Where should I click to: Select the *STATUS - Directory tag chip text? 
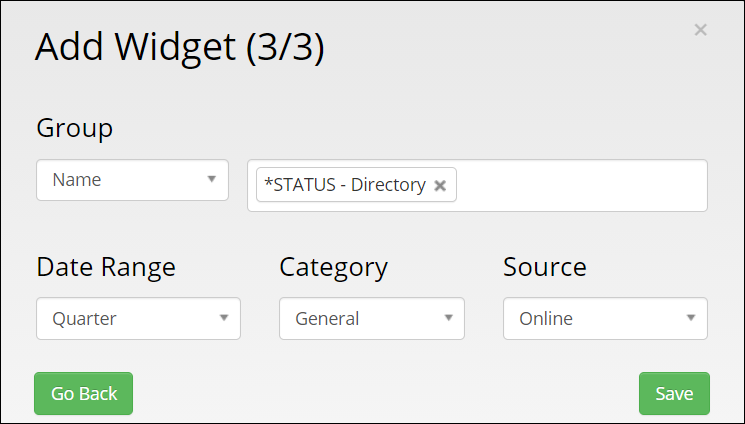point(345,185)
